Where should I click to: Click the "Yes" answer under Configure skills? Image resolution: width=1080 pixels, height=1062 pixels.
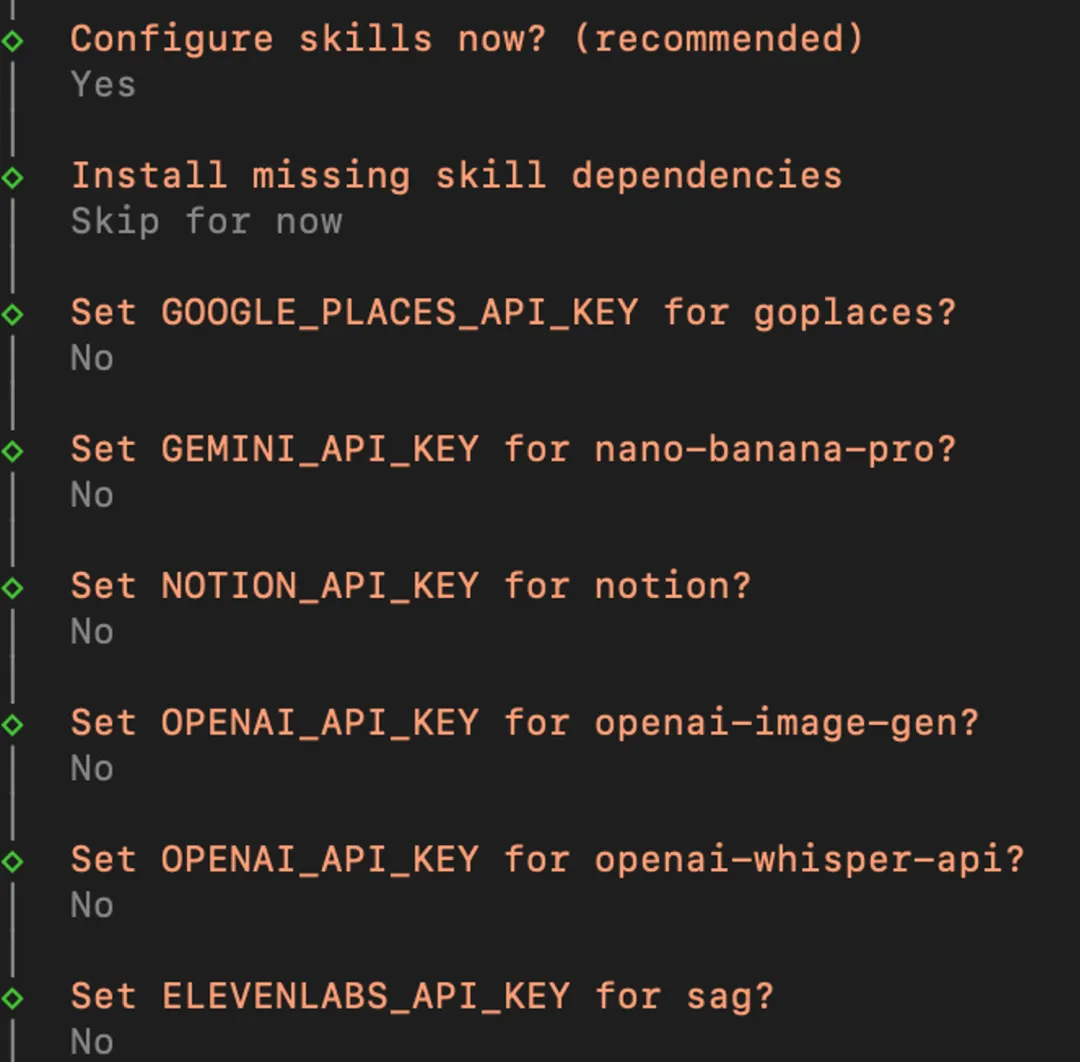click(x=103, y=85)
